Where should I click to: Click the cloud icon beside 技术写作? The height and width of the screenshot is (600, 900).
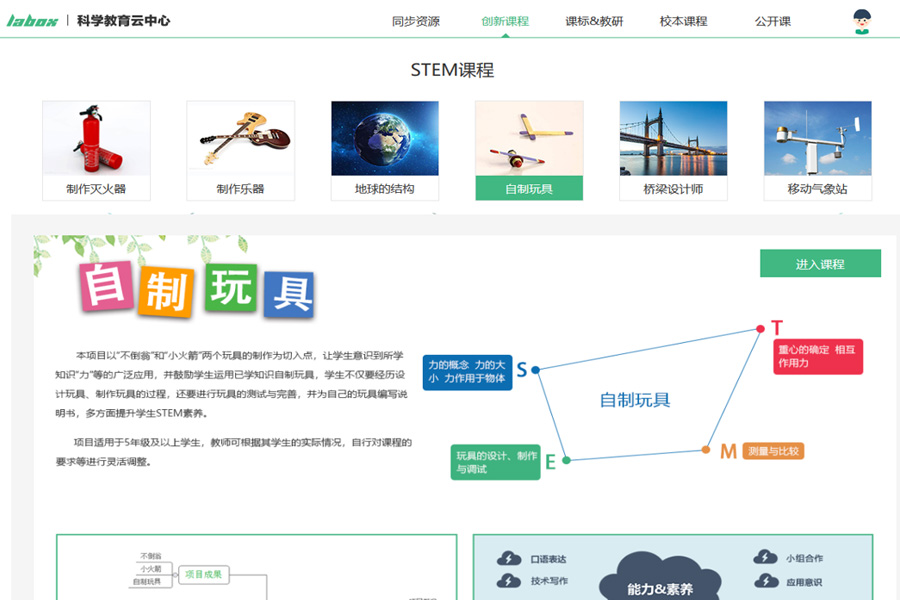[509, 580]
